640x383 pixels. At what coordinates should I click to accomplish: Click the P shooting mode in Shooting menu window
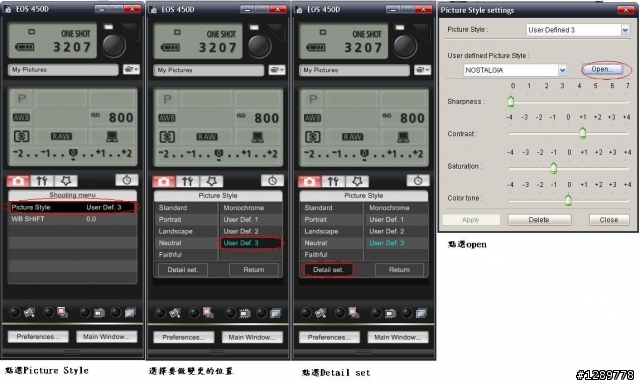[x=21, y=98]
